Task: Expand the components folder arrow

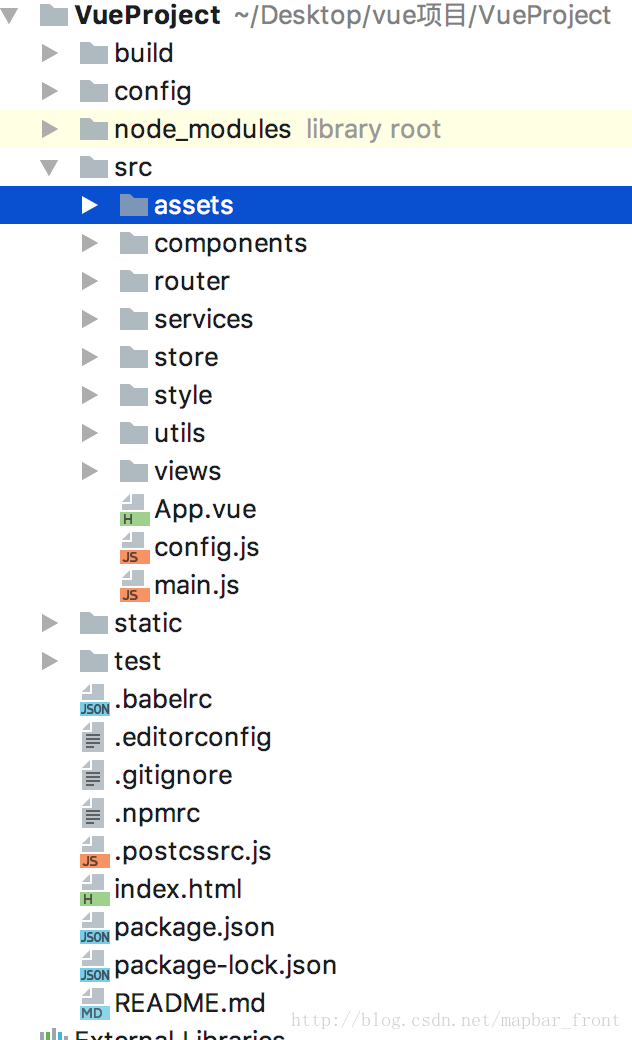Action: tap(90, 244)
